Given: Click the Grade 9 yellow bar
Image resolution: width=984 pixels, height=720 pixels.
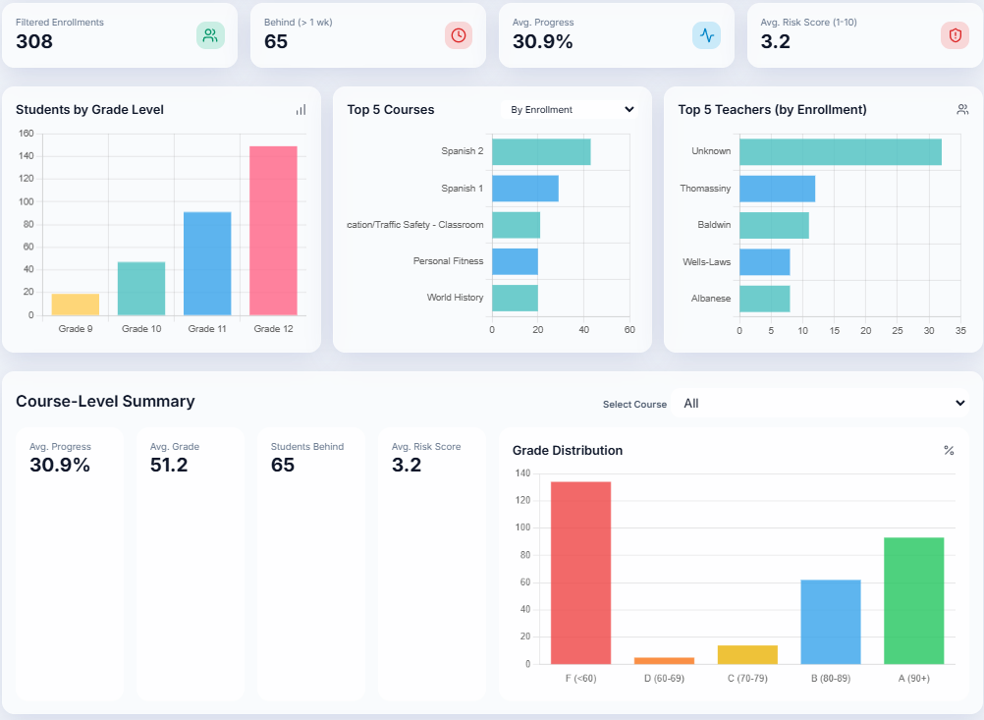Looking at the screenshot, I should coord(76,304).
